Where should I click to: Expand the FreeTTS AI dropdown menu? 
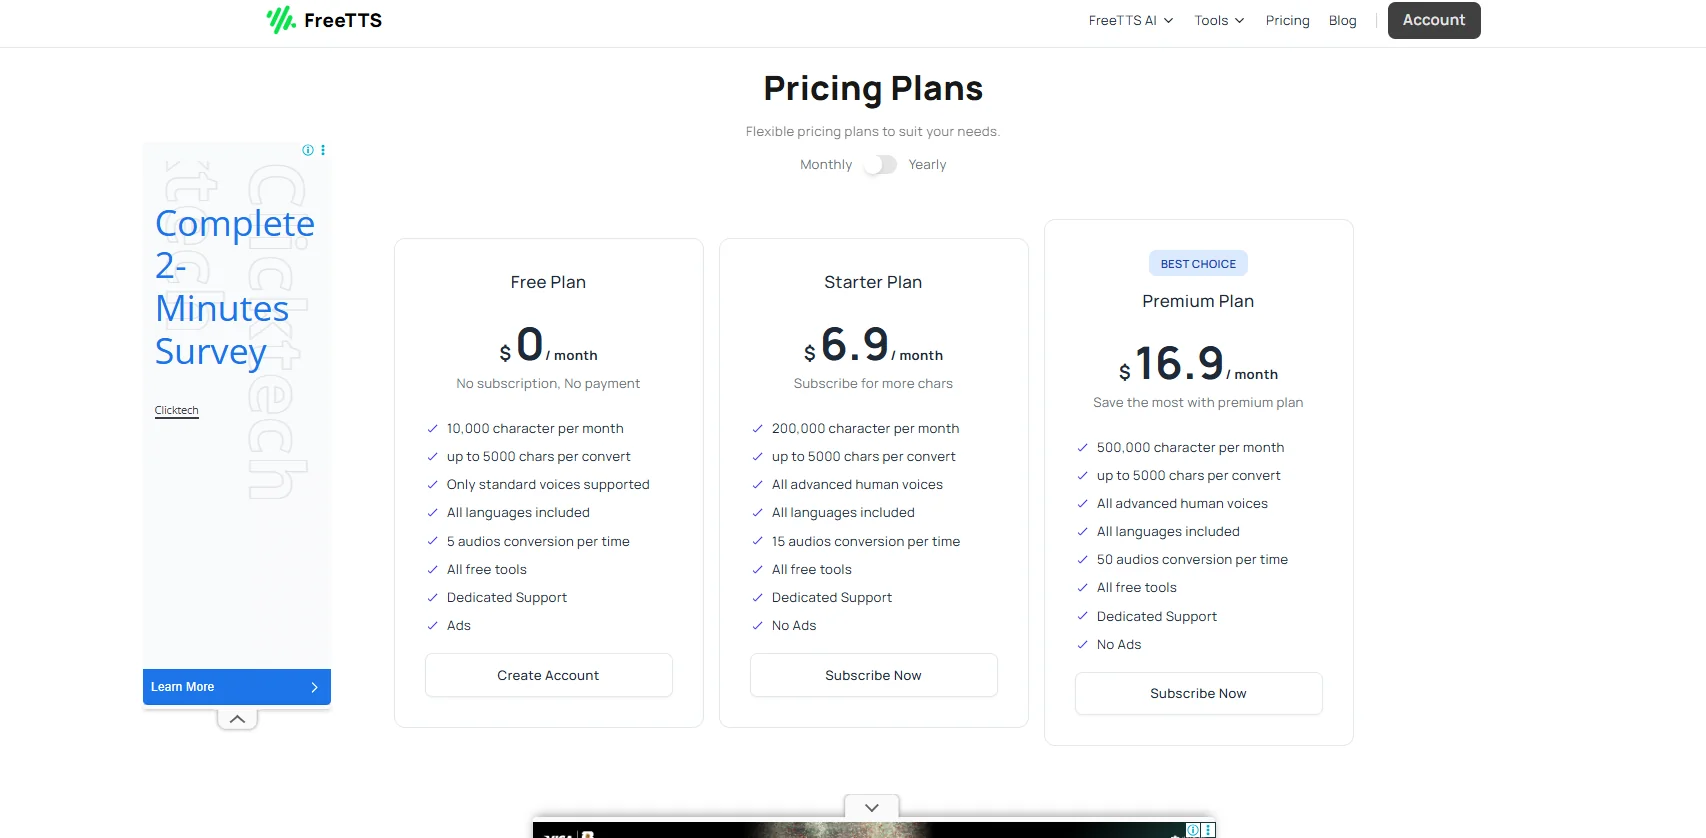point(1130,21)
